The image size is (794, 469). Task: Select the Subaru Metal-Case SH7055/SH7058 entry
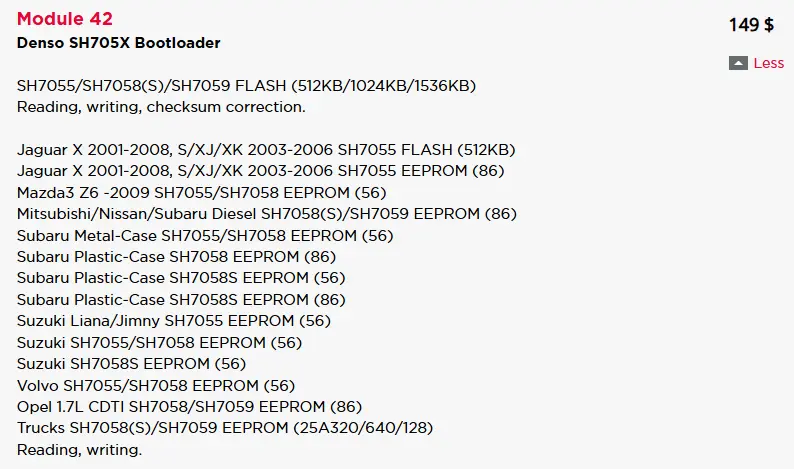(205, 235)
